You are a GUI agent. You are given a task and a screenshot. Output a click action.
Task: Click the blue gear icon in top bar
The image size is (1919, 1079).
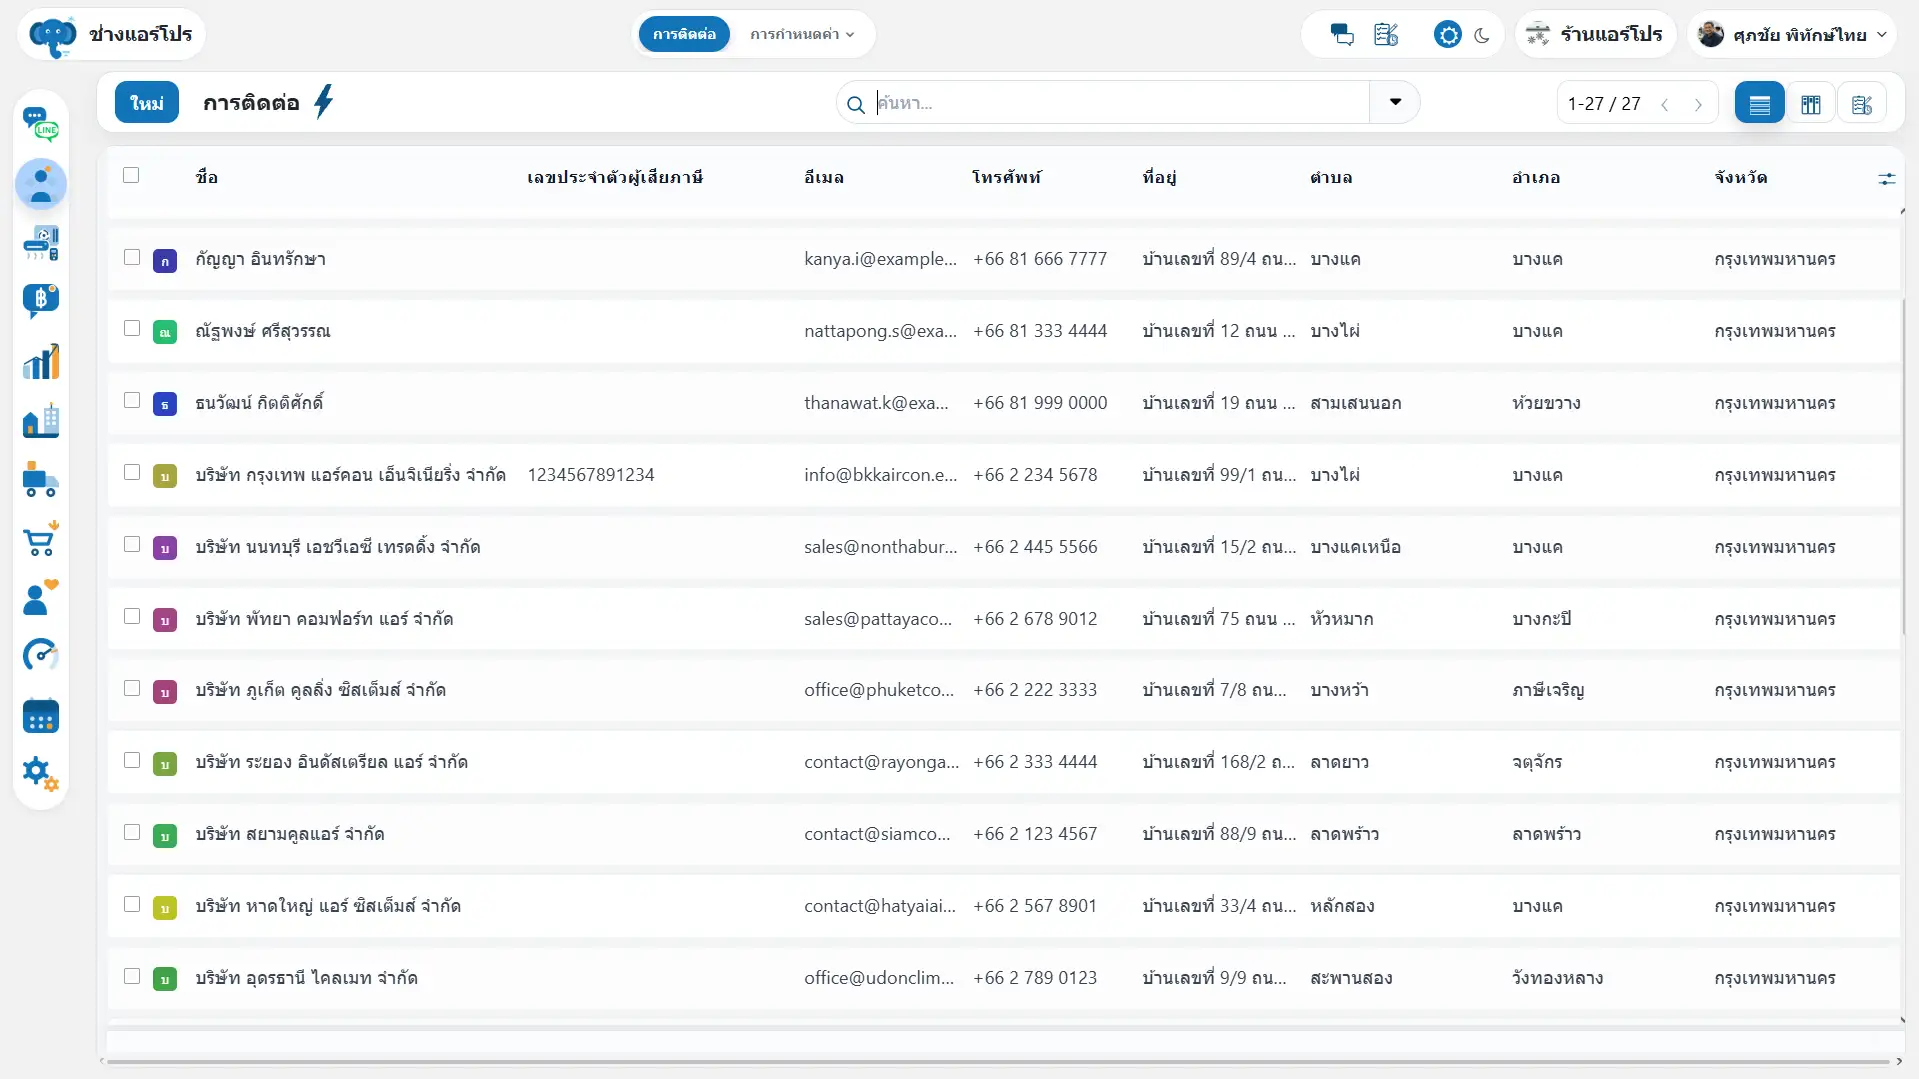[x=1447, y=35]
